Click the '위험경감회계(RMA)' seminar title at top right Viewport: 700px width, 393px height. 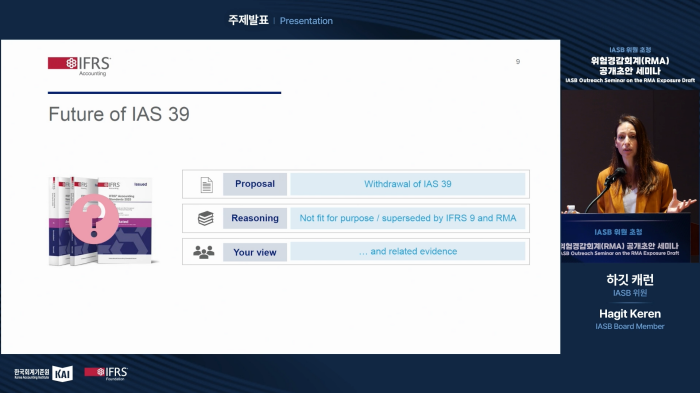(x=630, y=60)
